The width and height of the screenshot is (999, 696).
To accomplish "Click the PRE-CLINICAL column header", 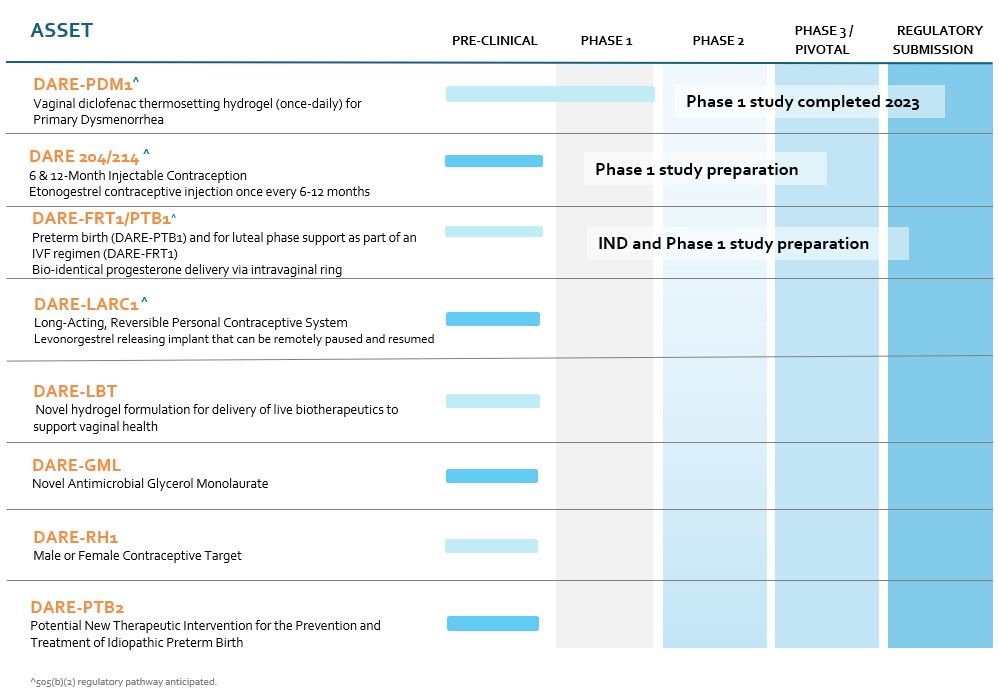I will point(494,41).
